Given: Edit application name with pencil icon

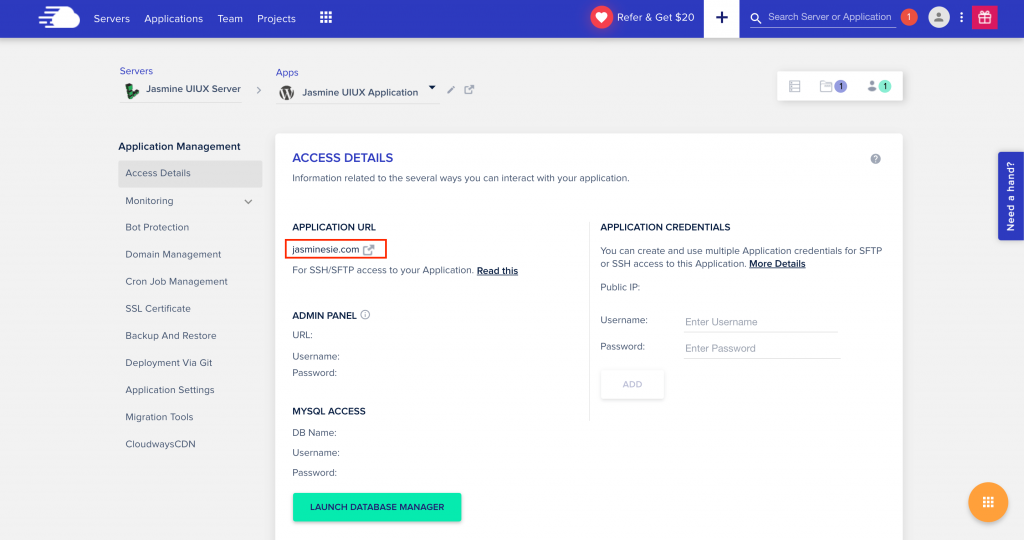Looking at the screenshot, I should click(451, 89).
